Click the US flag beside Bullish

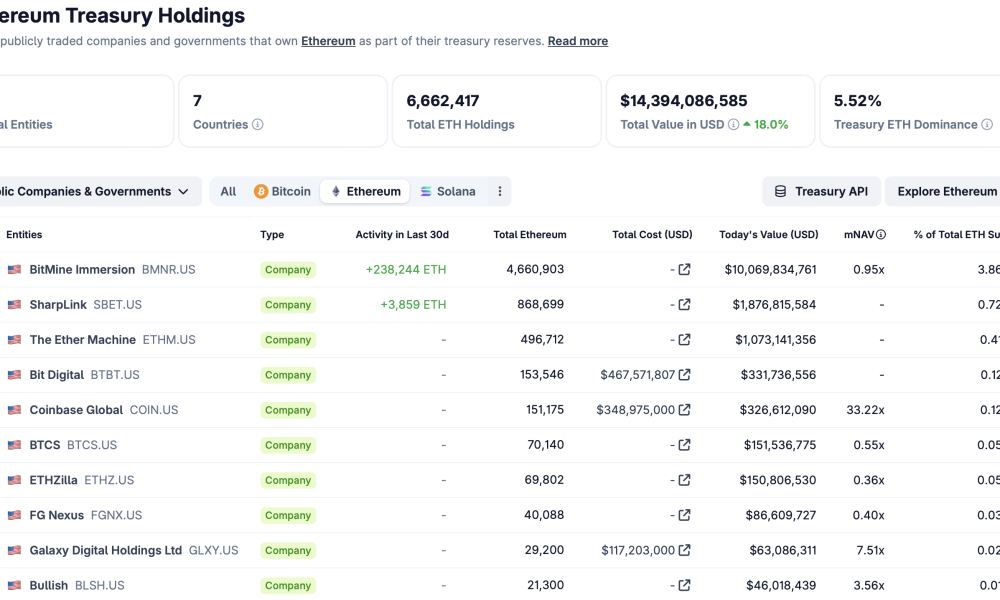pos(14,585)
